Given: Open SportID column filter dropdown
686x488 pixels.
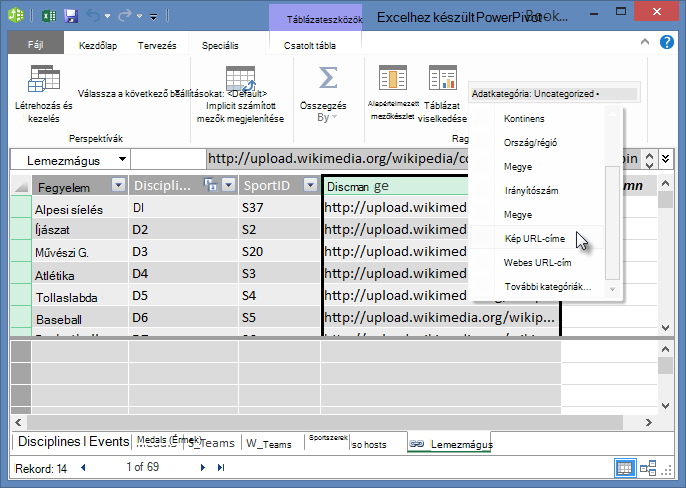Looking at the screenshot, I should (x=310, y=185).
